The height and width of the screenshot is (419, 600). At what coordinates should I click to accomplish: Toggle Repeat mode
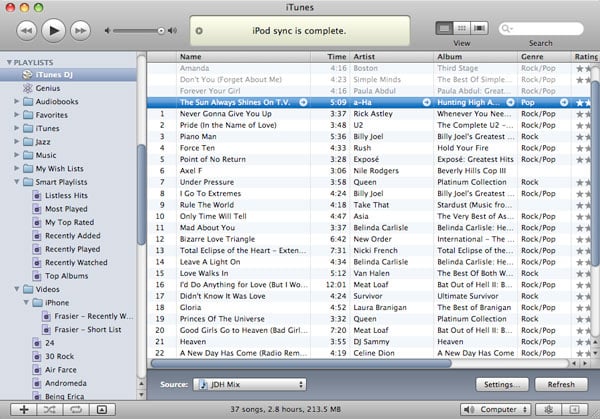point(76,409)
